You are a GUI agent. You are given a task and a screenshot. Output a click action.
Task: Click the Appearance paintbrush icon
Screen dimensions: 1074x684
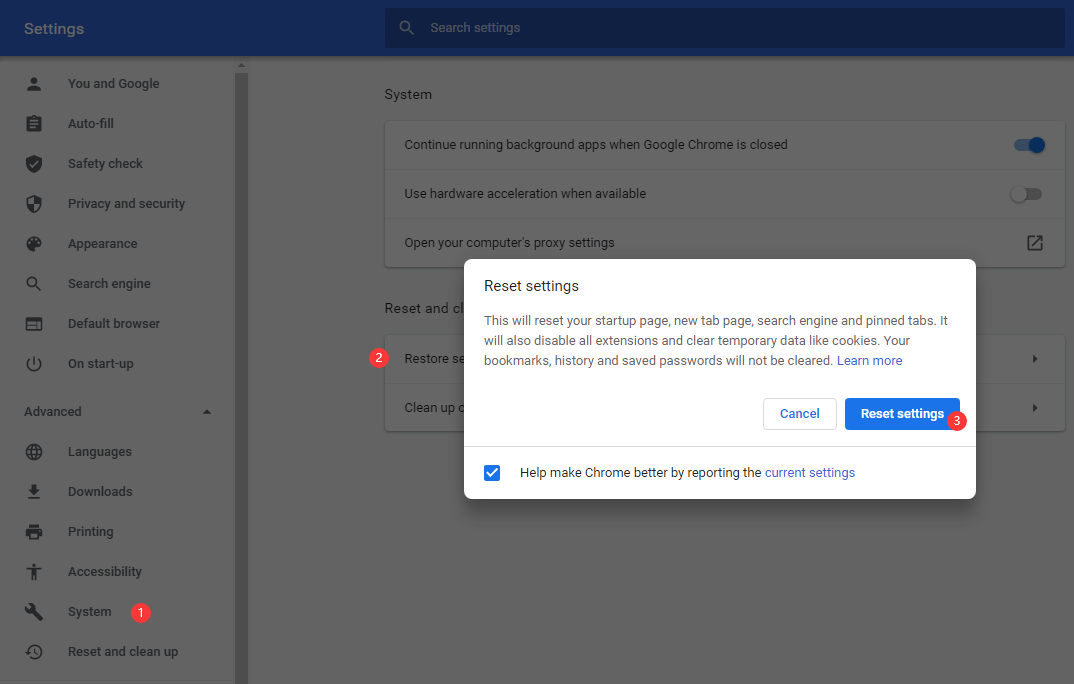pos(34,243)
